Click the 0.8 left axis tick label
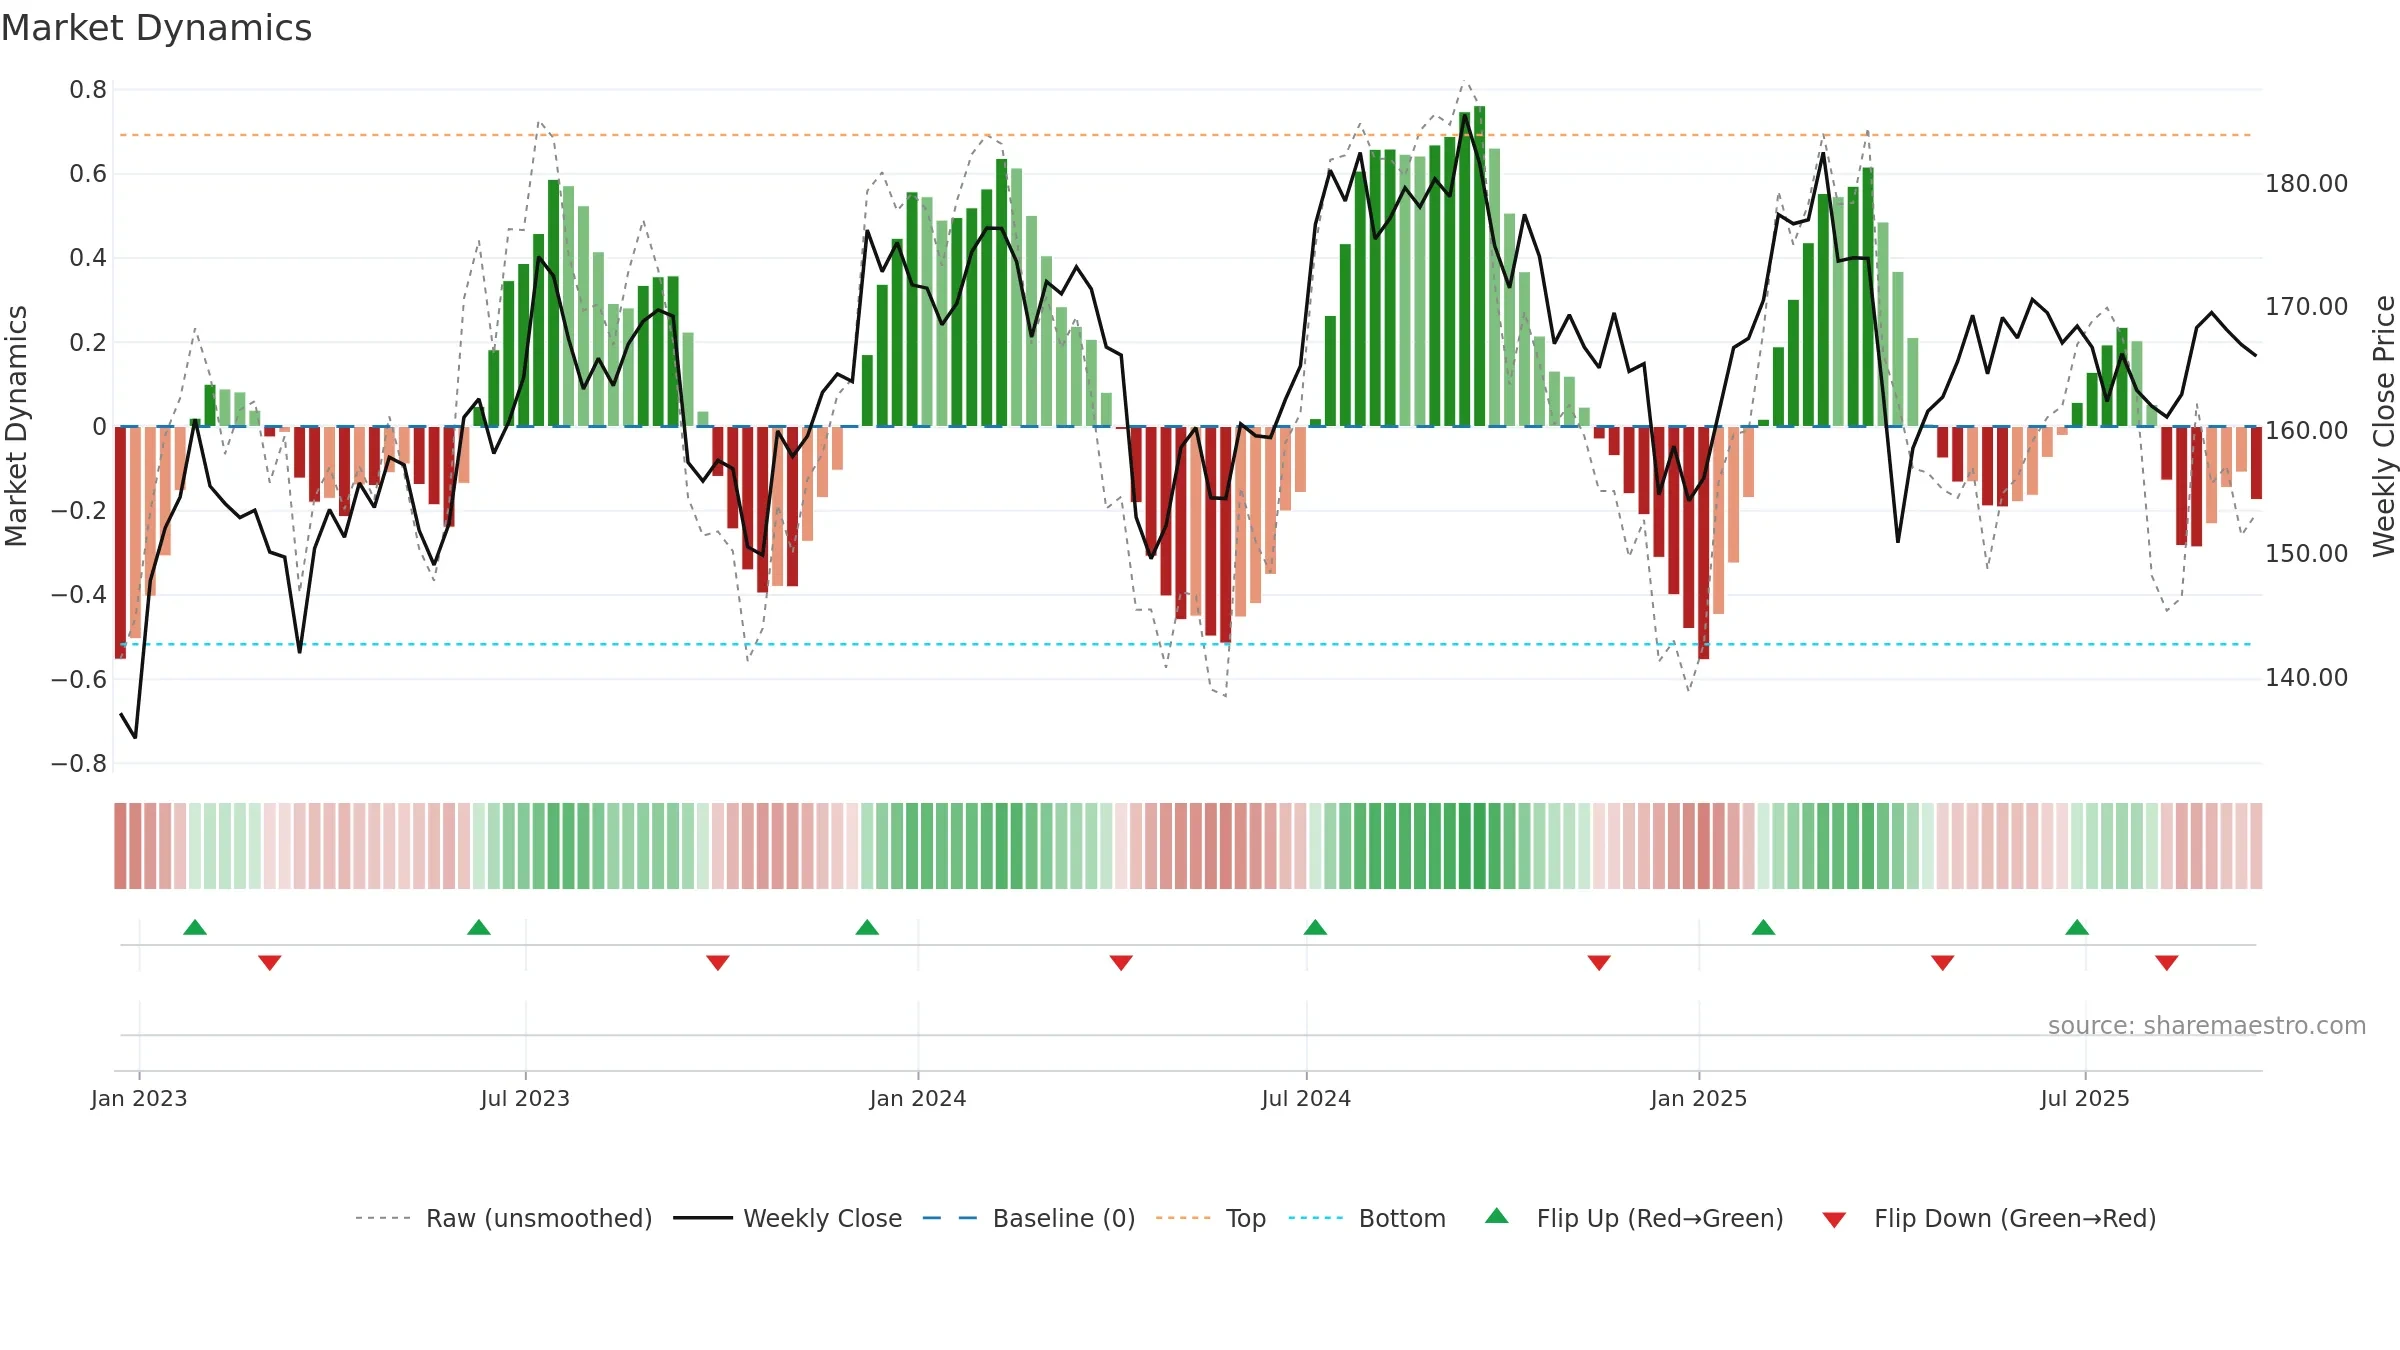This screenshot has width=2400, height=1350. tap(88, 90)
